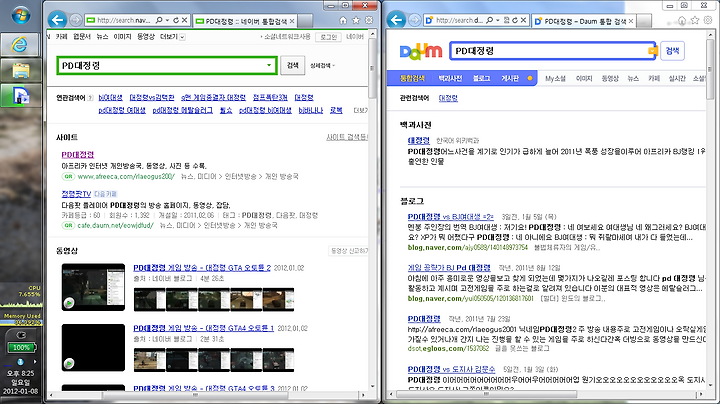Click the Windows Start orb
The height and width of the screenshot is (404, 720).
[x=20, y=14]
